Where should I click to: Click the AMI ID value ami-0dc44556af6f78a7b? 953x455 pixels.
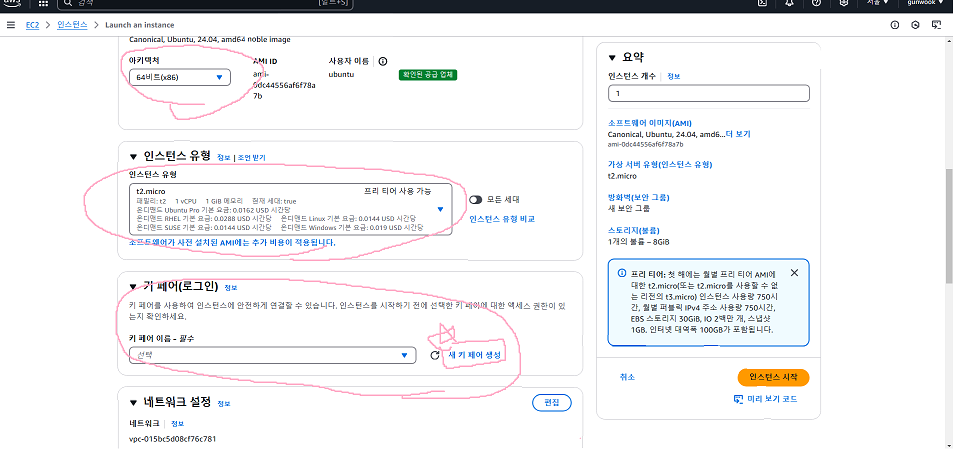click(283, 85)
